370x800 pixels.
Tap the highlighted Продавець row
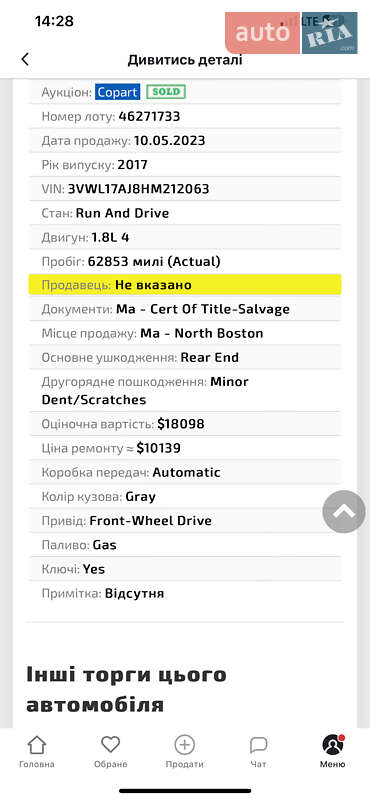tap(185, 285)
